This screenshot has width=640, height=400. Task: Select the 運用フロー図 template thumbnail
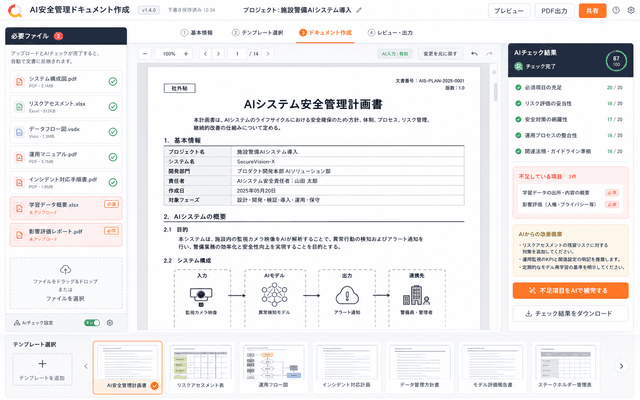pos(273,367)
